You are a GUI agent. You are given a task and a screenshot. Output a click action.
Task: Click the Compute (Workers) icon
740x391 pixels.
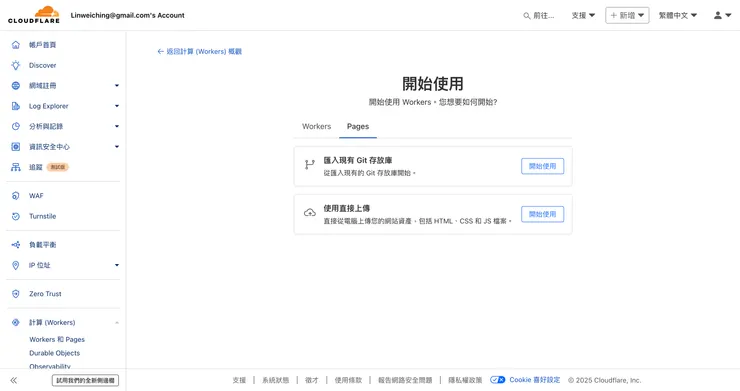pyautogui.click(x=16, y=323)
